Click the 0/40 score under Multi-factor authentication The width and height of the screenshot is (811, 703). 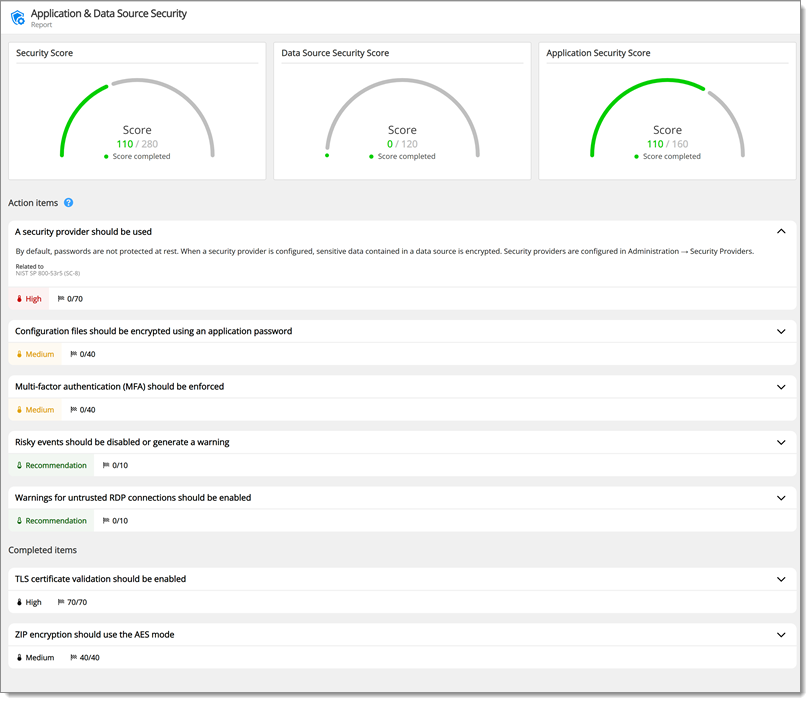click(x=87, y=410)
